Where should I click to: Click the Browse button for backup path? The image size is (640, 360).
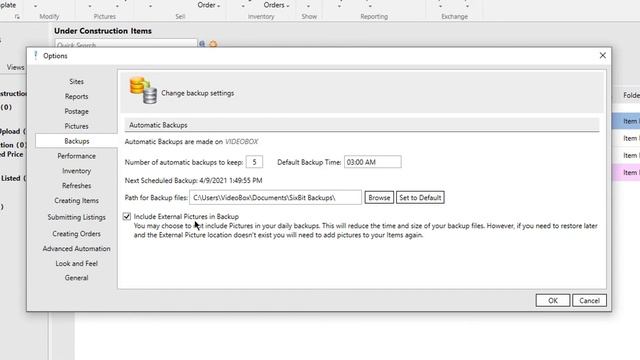click(379, 198)
